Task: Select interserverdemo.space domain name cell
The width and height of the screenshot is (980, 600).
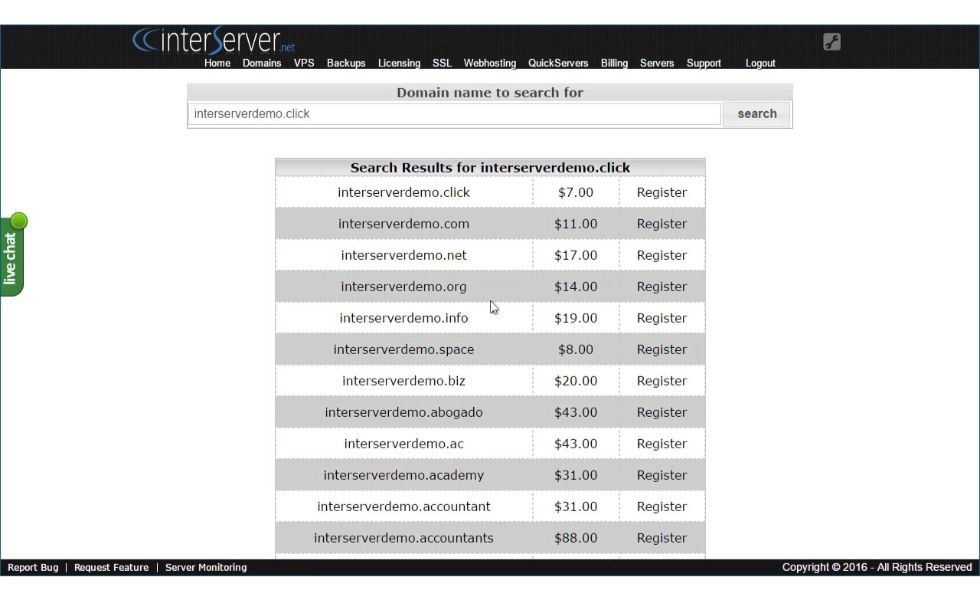Action: tap(404, 349)
